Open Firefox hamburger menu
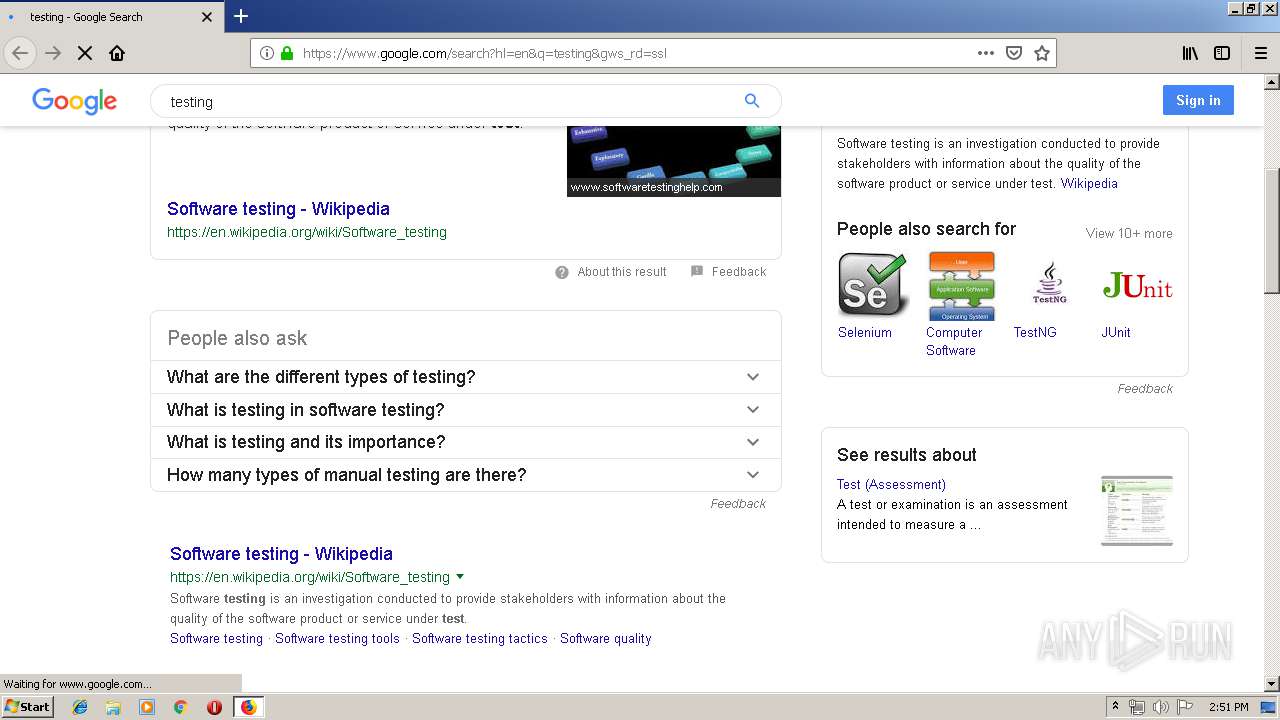 tap(1260, 53)
